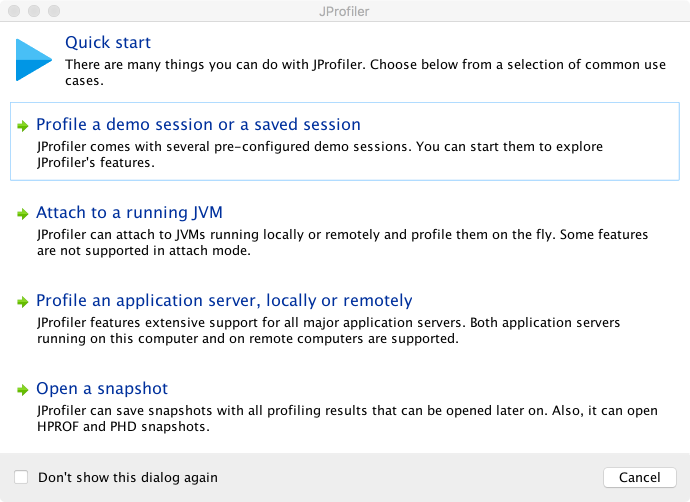Minimize the JProfiler window
690x502 pixels.
tap(33, 10)
